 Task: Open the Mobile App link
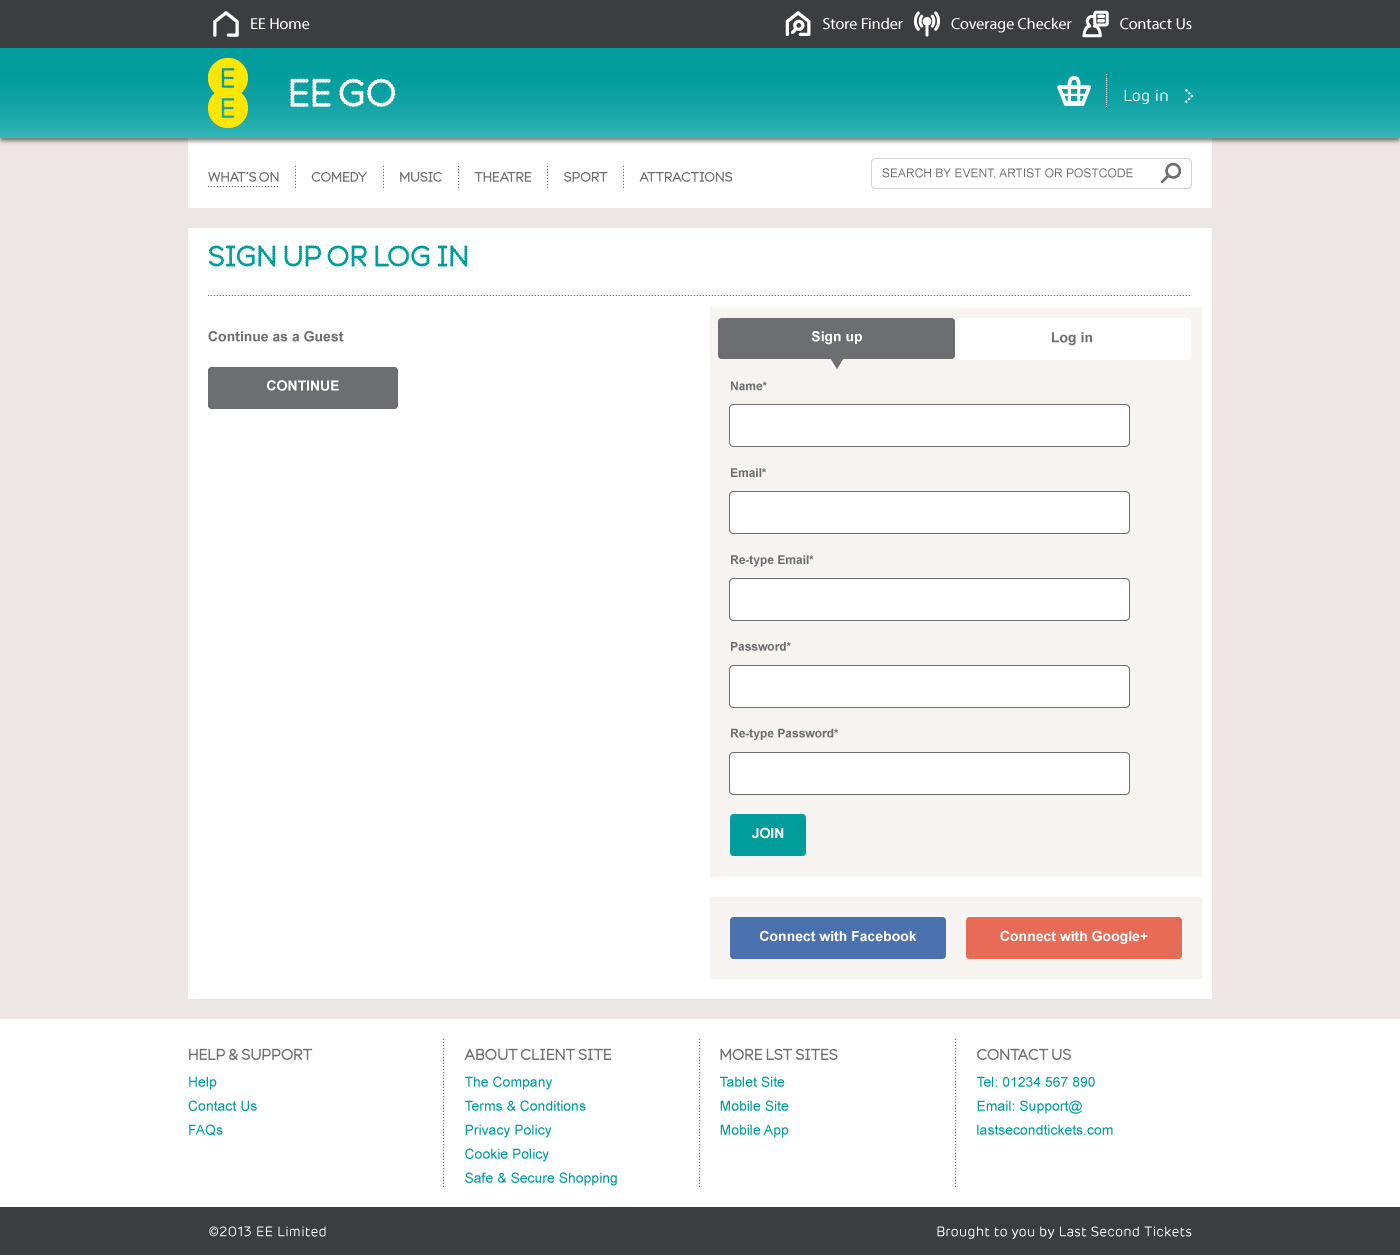pos(754,1130)
